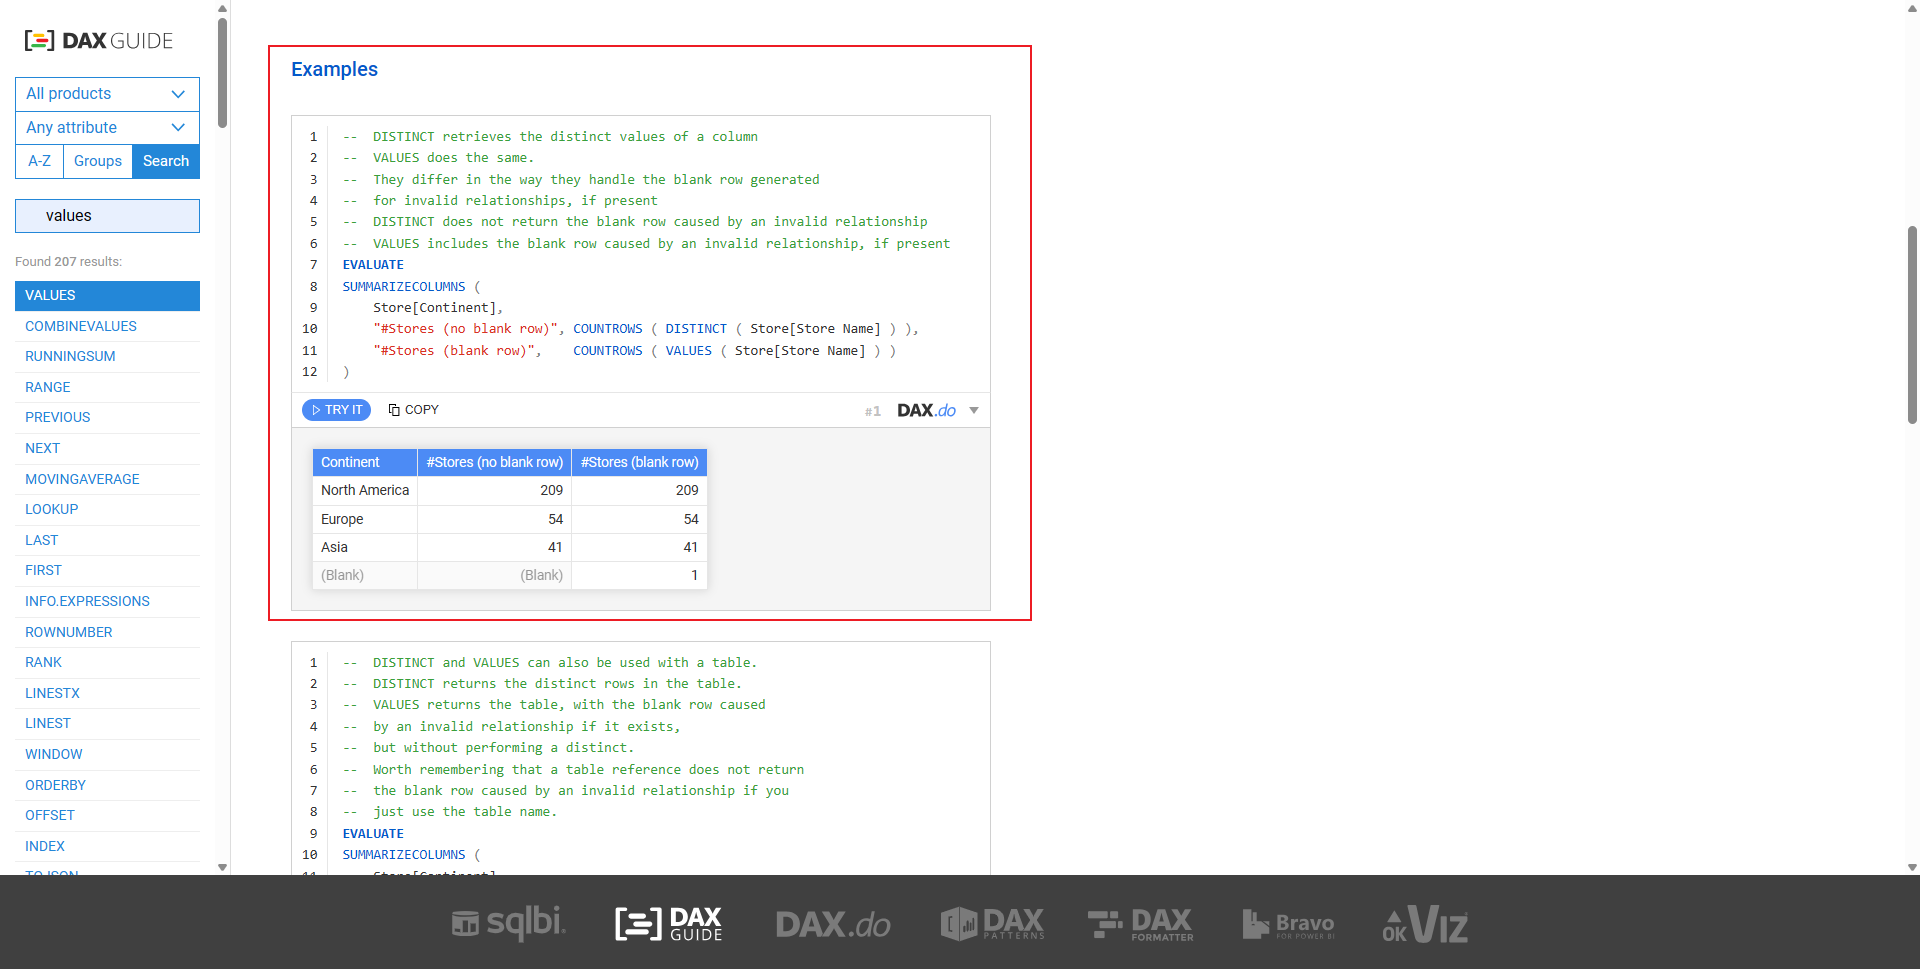Open RUNNINGSUM function page
Screen dimensions: 1920x969
click(x=70, y=357)
